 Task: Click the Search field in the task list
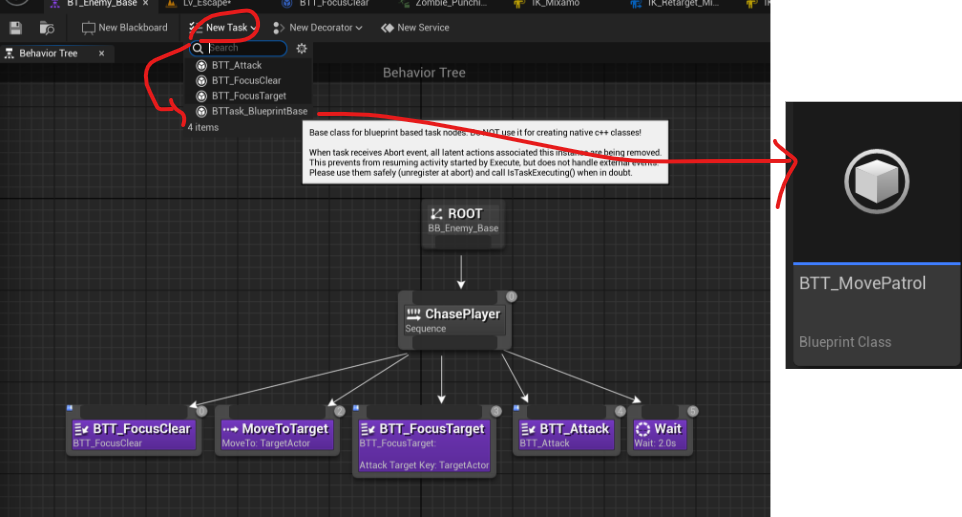[238, 48]
